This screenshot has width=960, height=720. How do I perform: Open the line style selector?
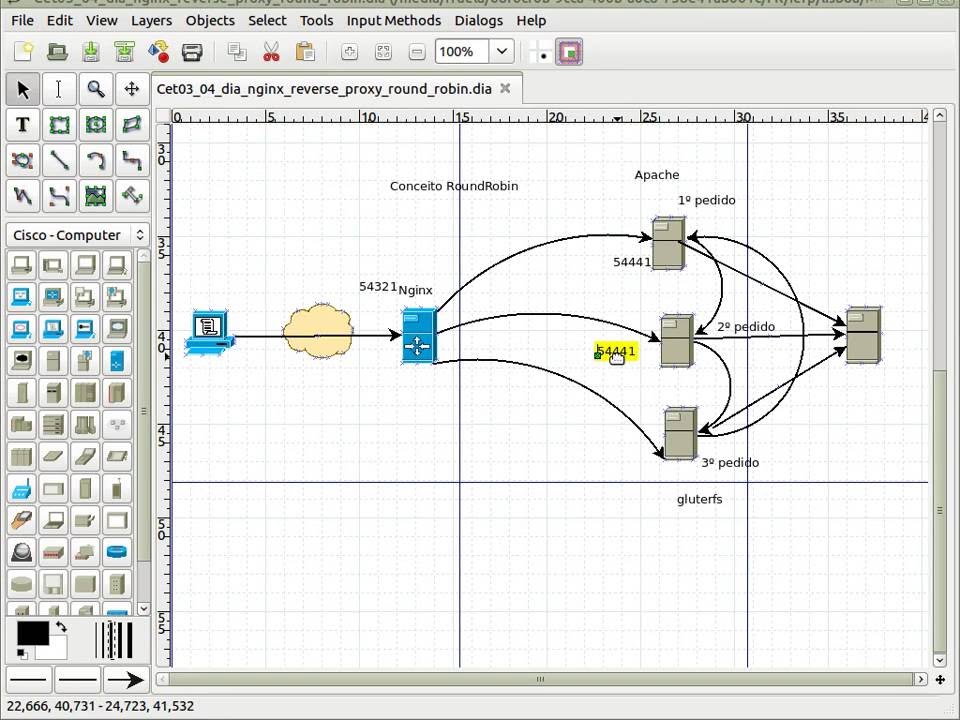tap(77, 680)
